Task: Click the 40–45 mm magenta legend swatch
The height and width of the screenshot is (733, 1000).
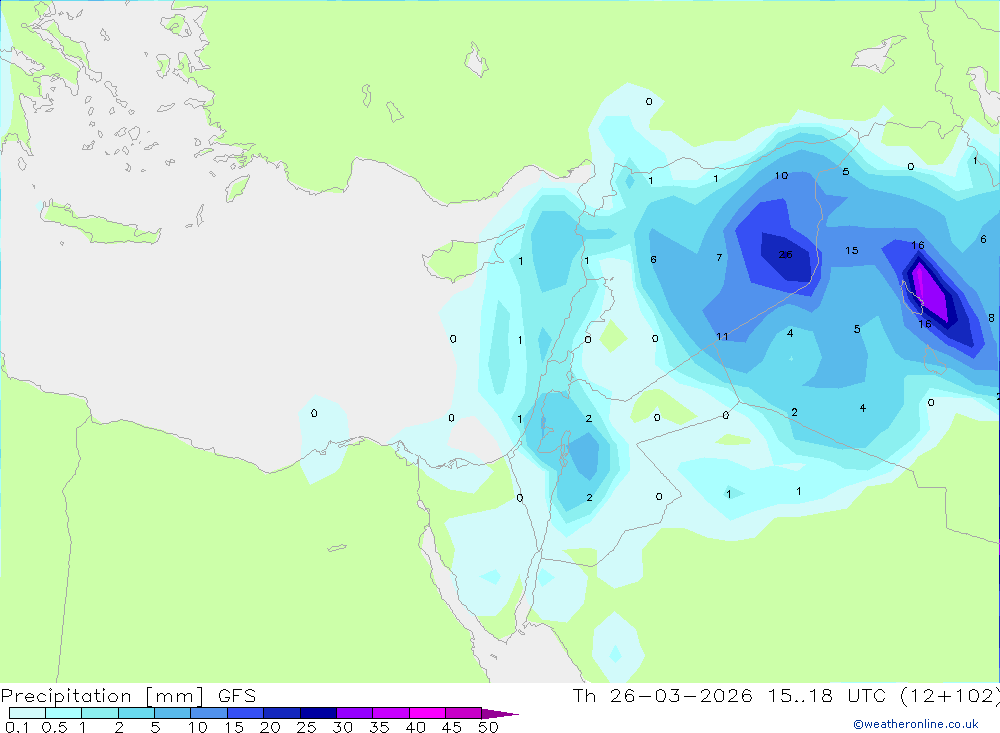Action: pyautogui.click(x=427, y=713)
